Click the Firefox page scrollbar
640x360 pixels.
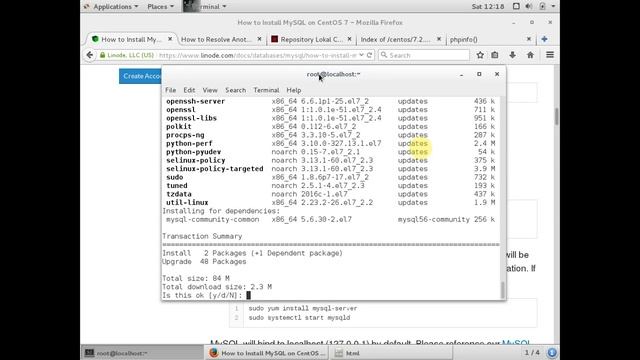556,117
